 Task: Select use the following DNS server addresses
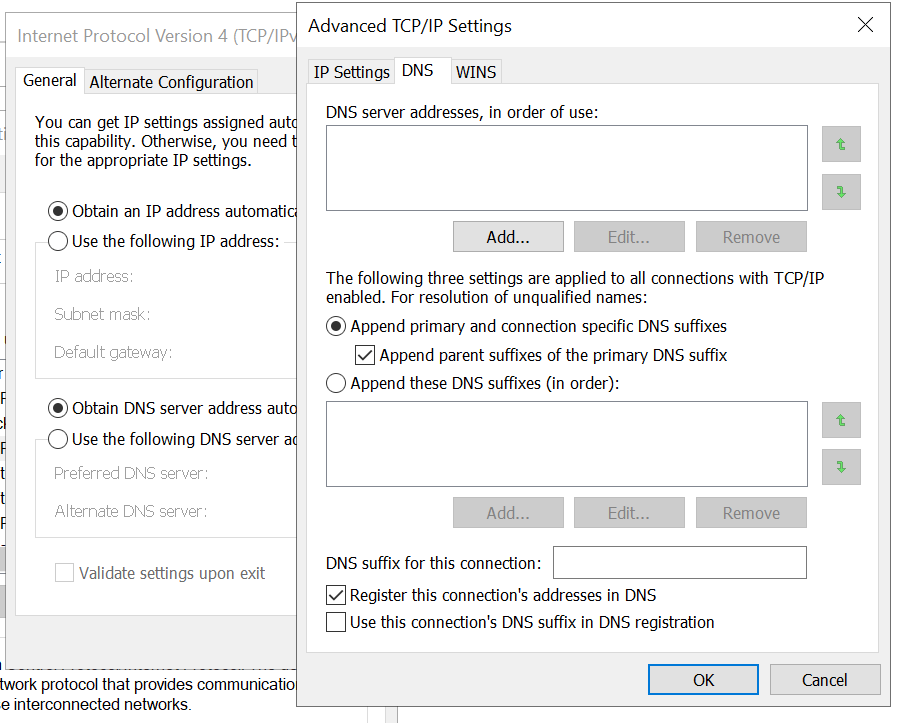click(x=58, y=439)
